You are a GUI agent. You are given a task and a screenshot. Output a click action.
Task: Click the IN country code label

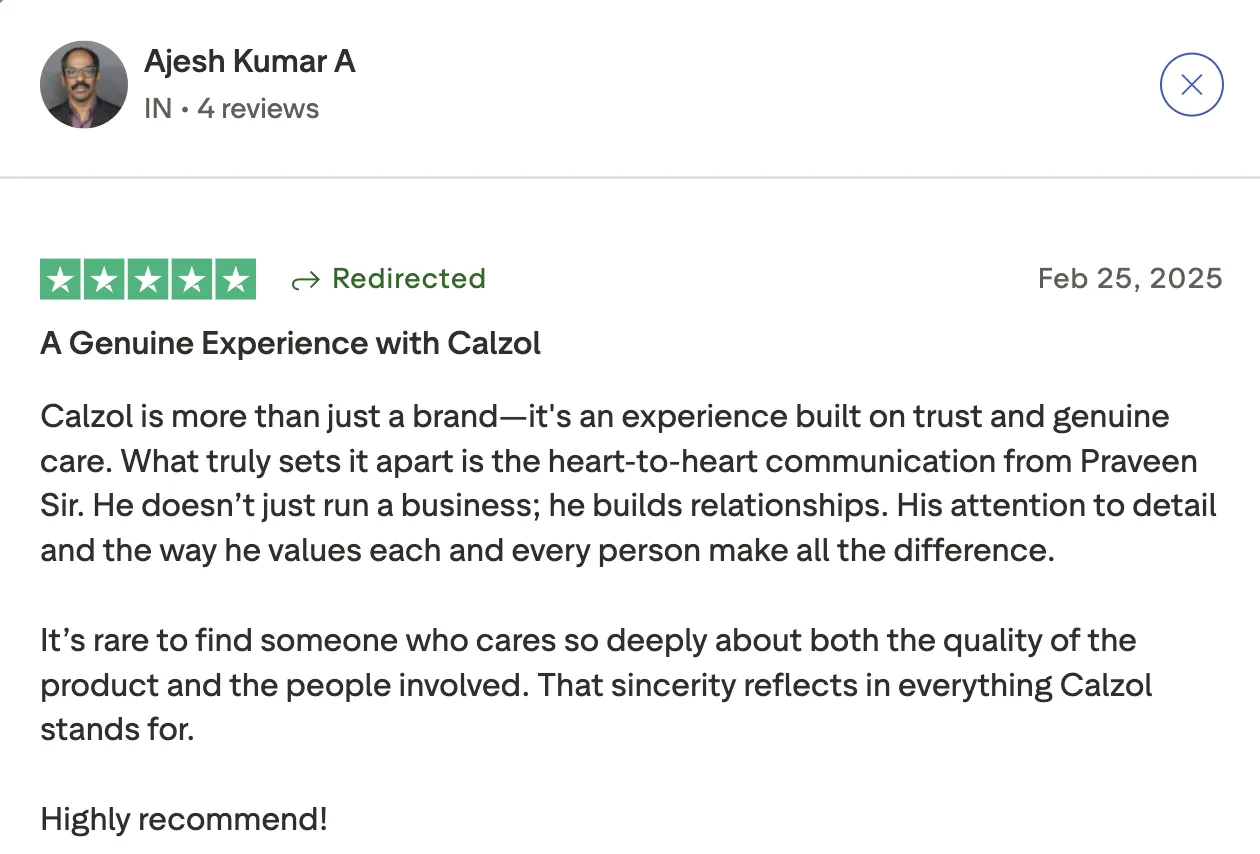point(157,108)
